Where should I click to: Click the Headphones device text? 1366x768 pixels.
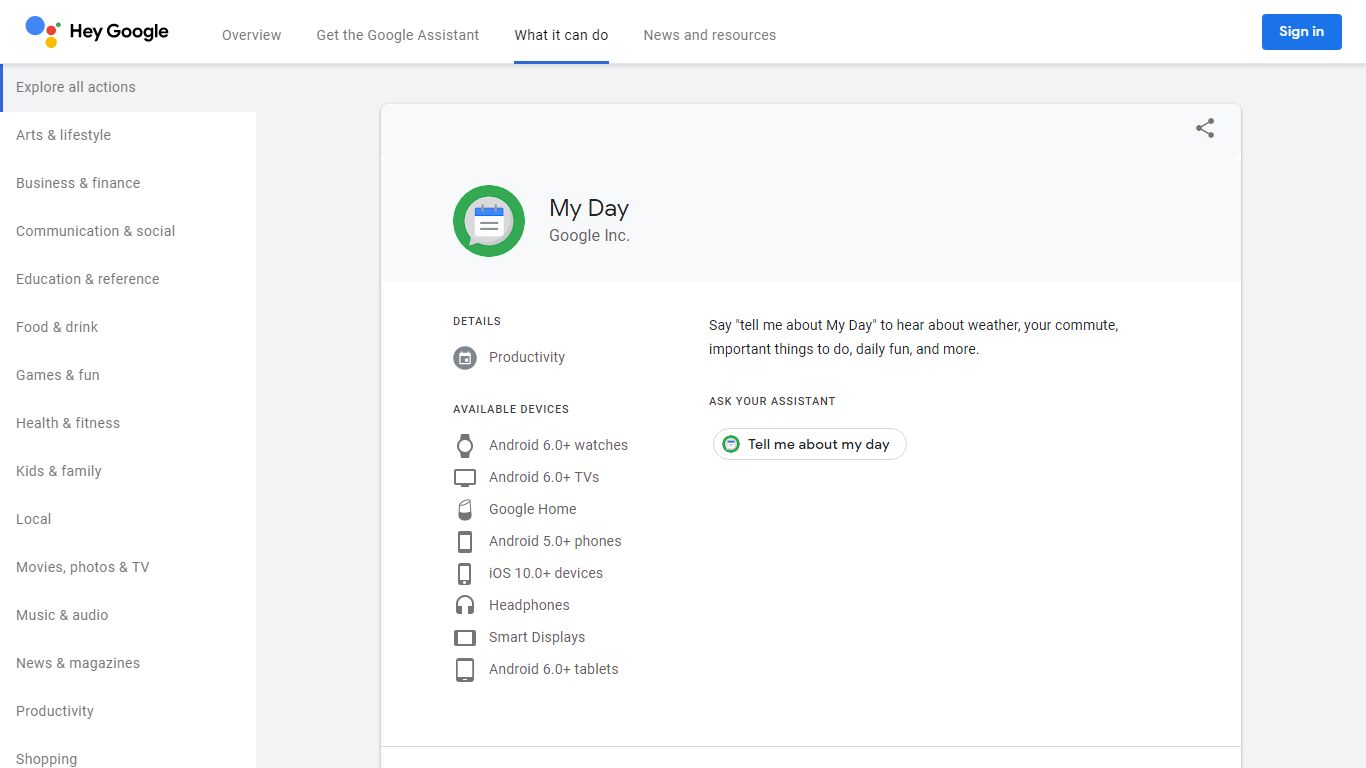click(x=529, y=605)
